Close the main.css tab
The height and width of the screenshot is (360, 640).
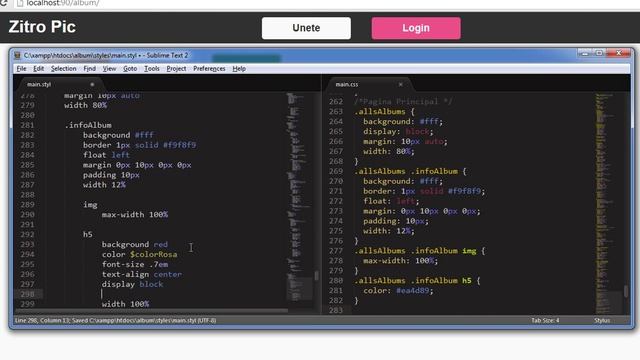pos(400,84)
